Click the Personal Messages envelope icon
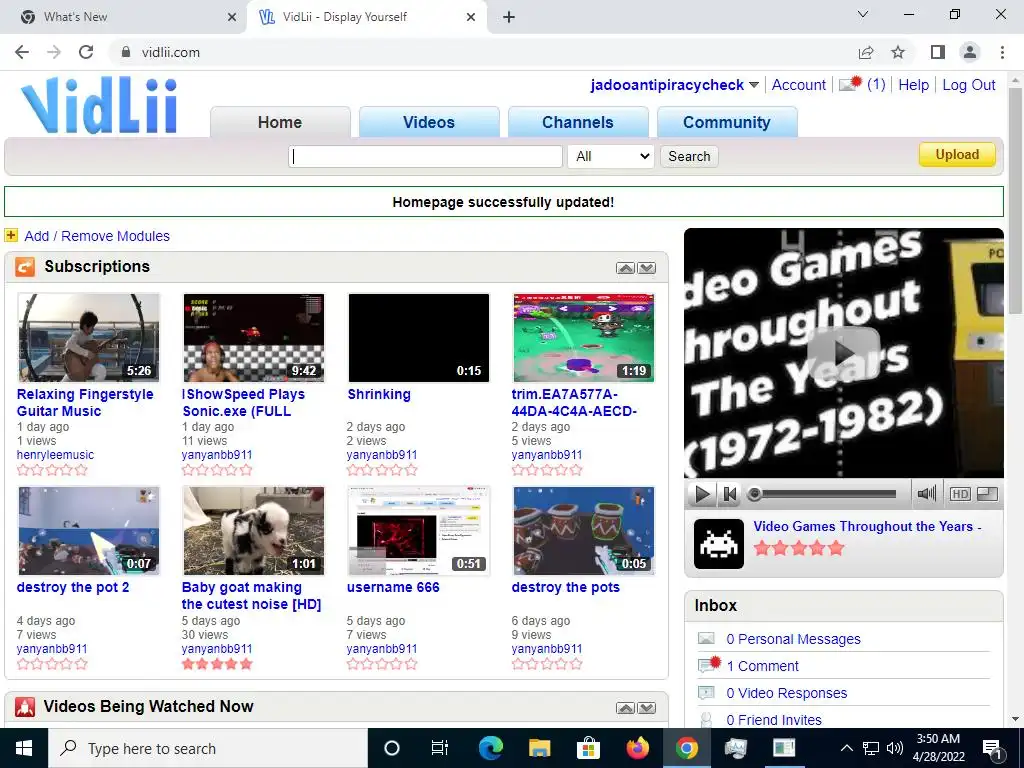1024x768 pixels. 706,638
